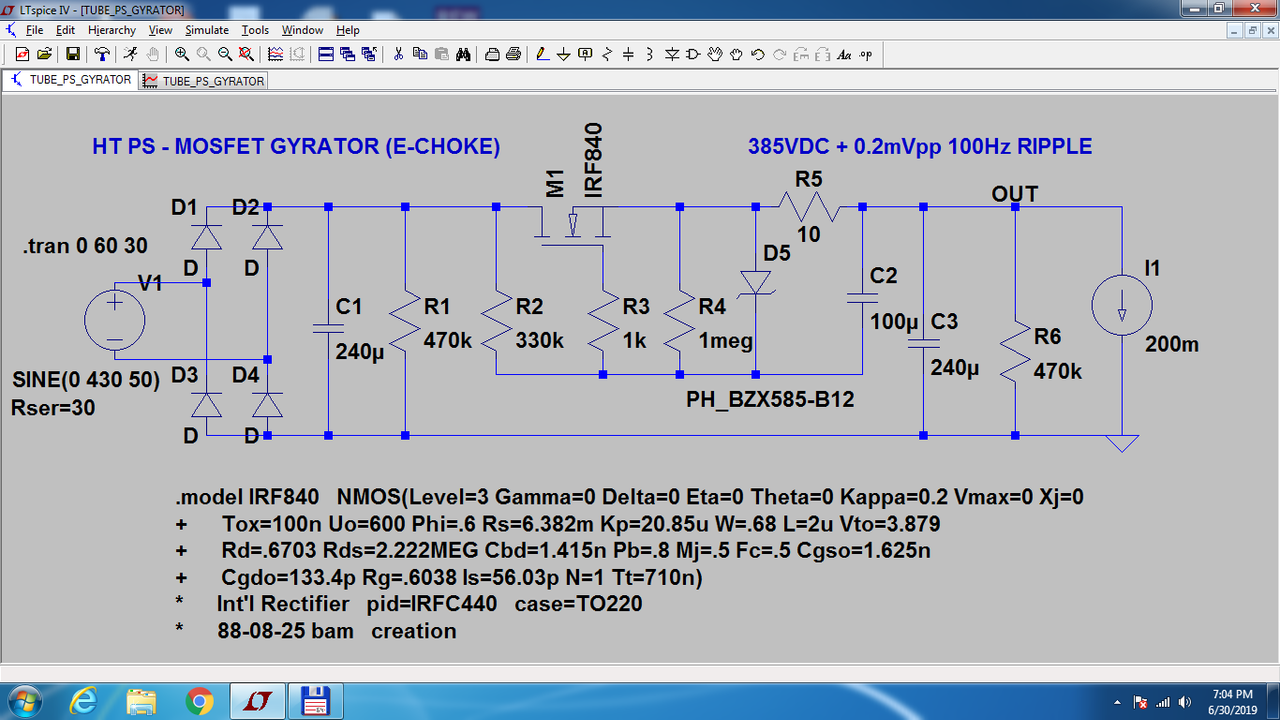The height and width of the screenshot is (720, 1280).
Task: Click the zoom to fit icon
Action: point(245,54)
